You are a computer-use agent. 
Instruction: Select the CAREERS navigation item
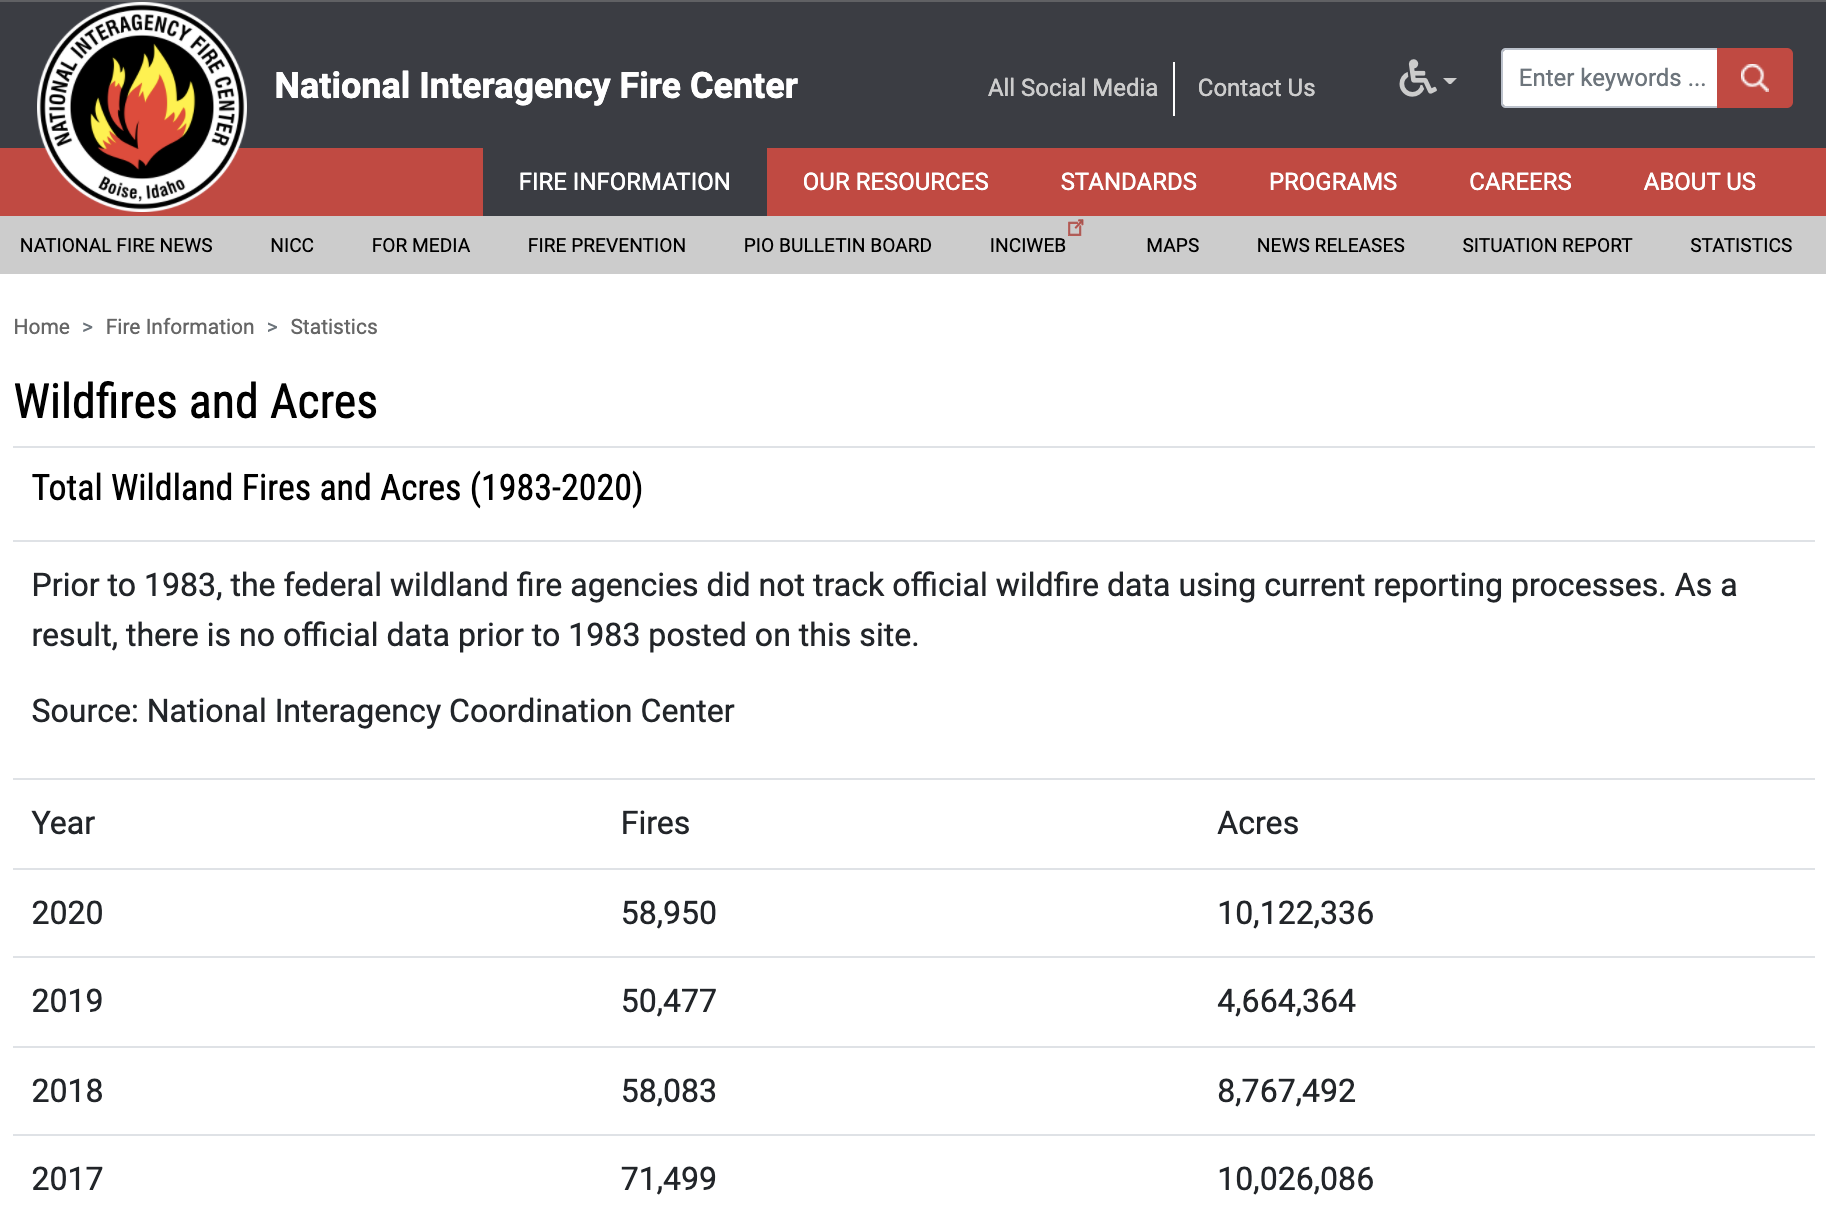tap(1520, 182)
